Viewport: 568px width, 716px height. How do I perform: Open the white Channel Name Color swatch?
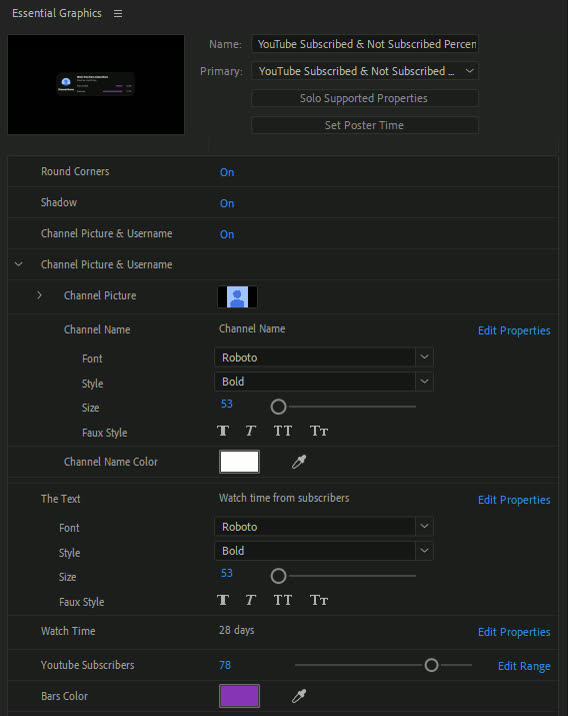tap(239, 462)
